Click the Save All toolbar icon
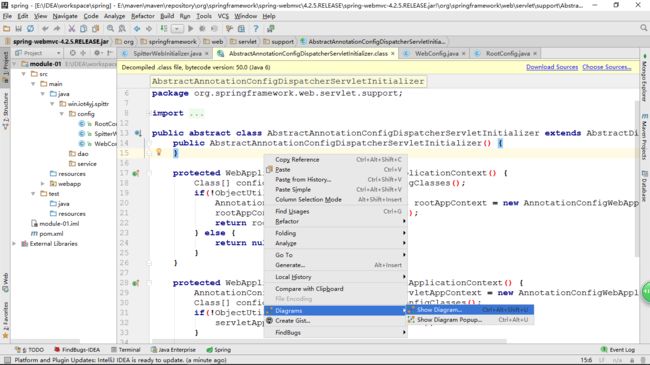The height and width of the screenshot is (365, 650). point(18,29)
